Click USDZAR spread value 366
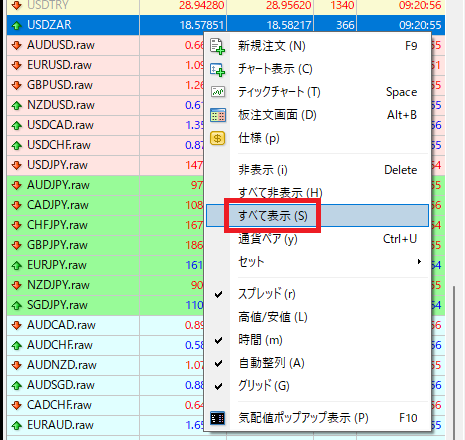 point(345,25)
